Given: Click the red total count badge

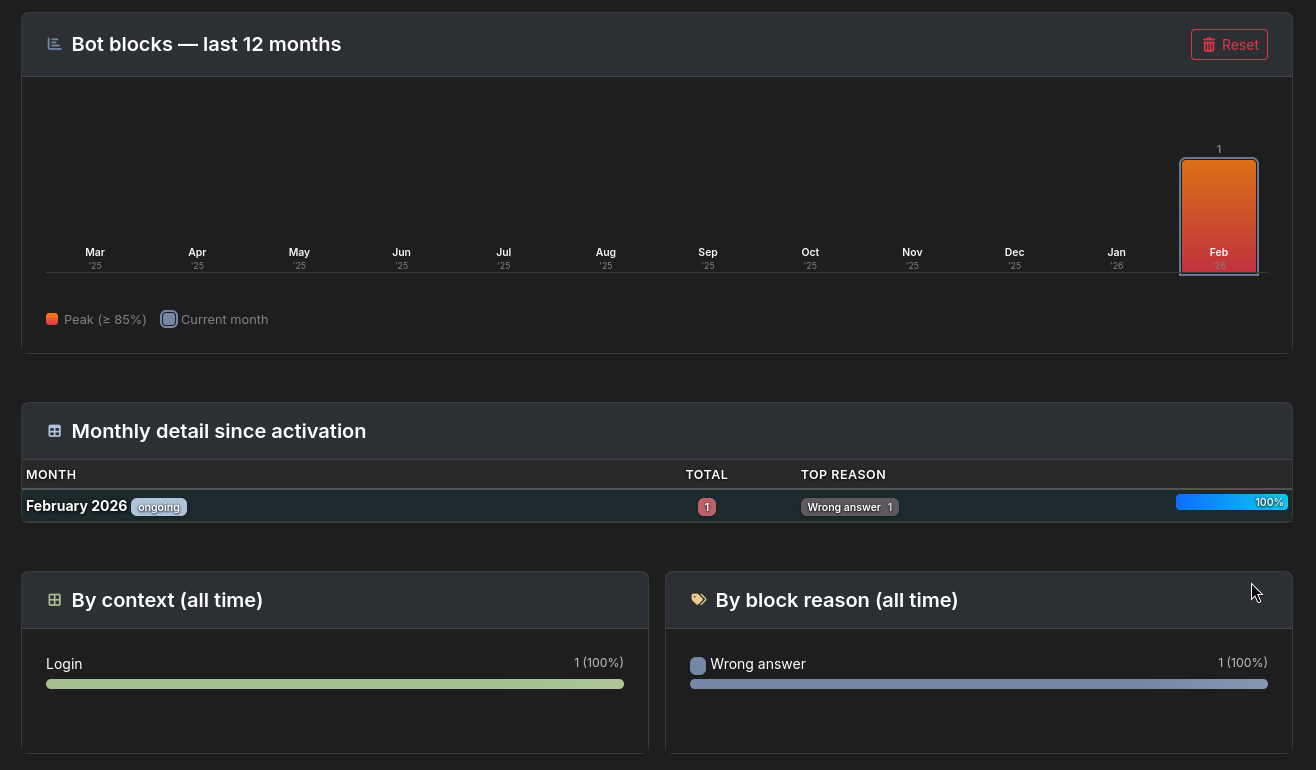Looking at the screenshot, I should (706, 507).
